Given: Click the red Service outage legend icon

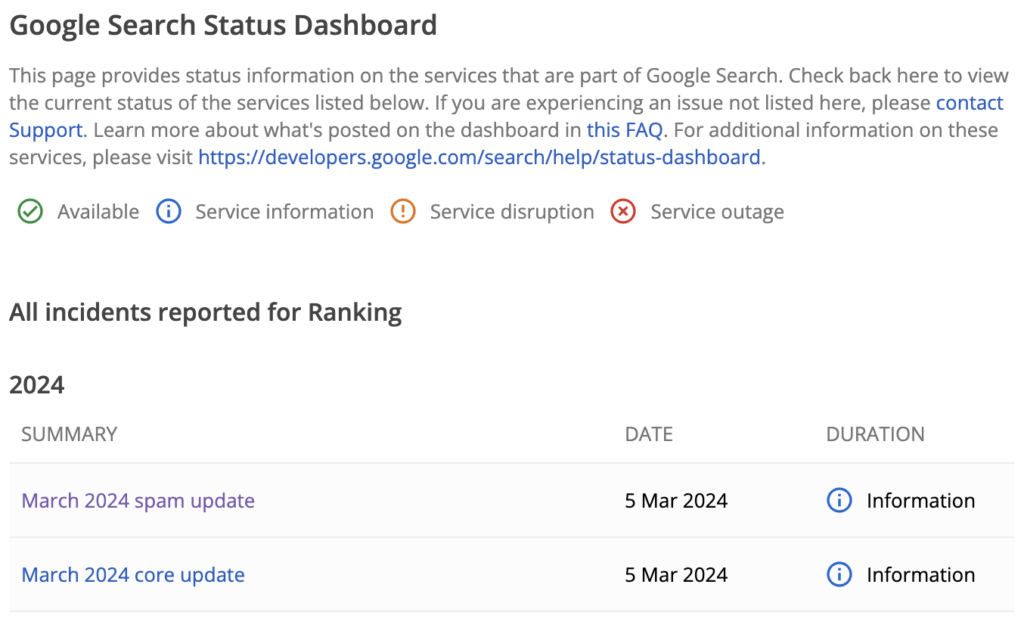Looking at the screenshot, I should [623, 212].
